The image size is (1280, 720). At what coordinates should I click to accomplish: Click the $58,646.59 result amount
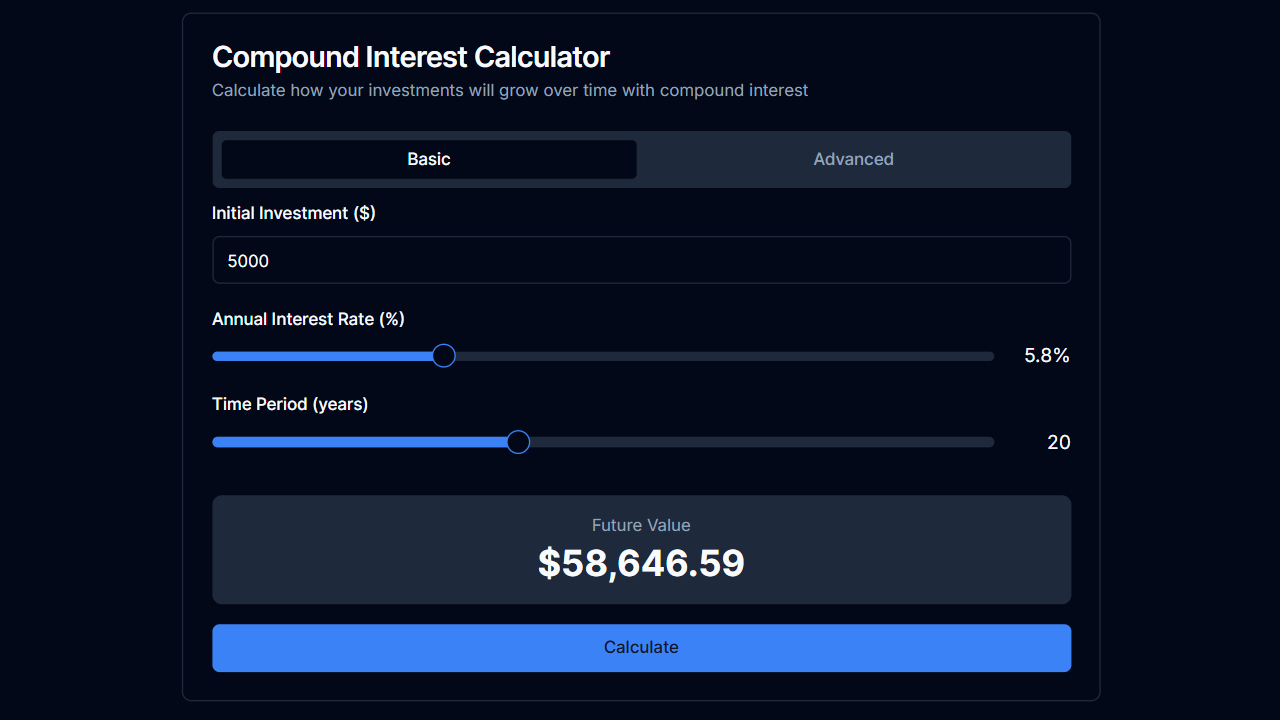tap(641, 563)
